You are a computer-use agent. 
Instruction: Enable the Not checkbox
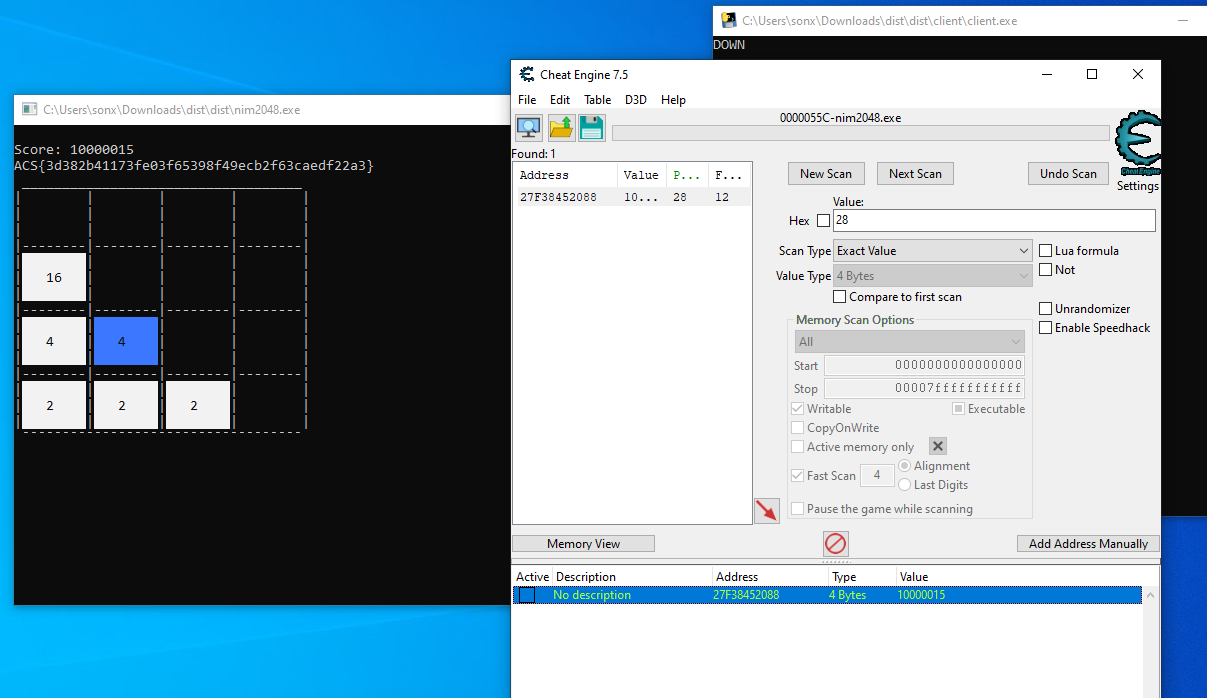1046,270
